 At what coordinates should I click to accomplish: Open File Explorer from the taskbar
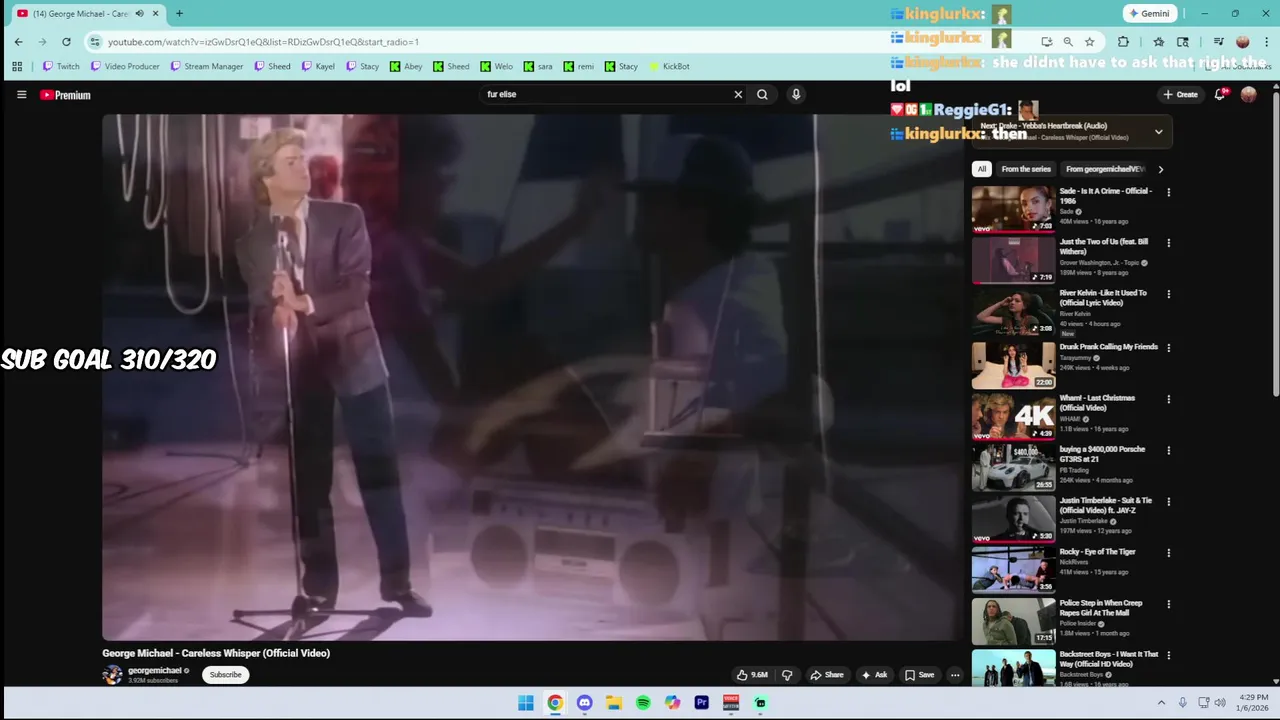614,703
